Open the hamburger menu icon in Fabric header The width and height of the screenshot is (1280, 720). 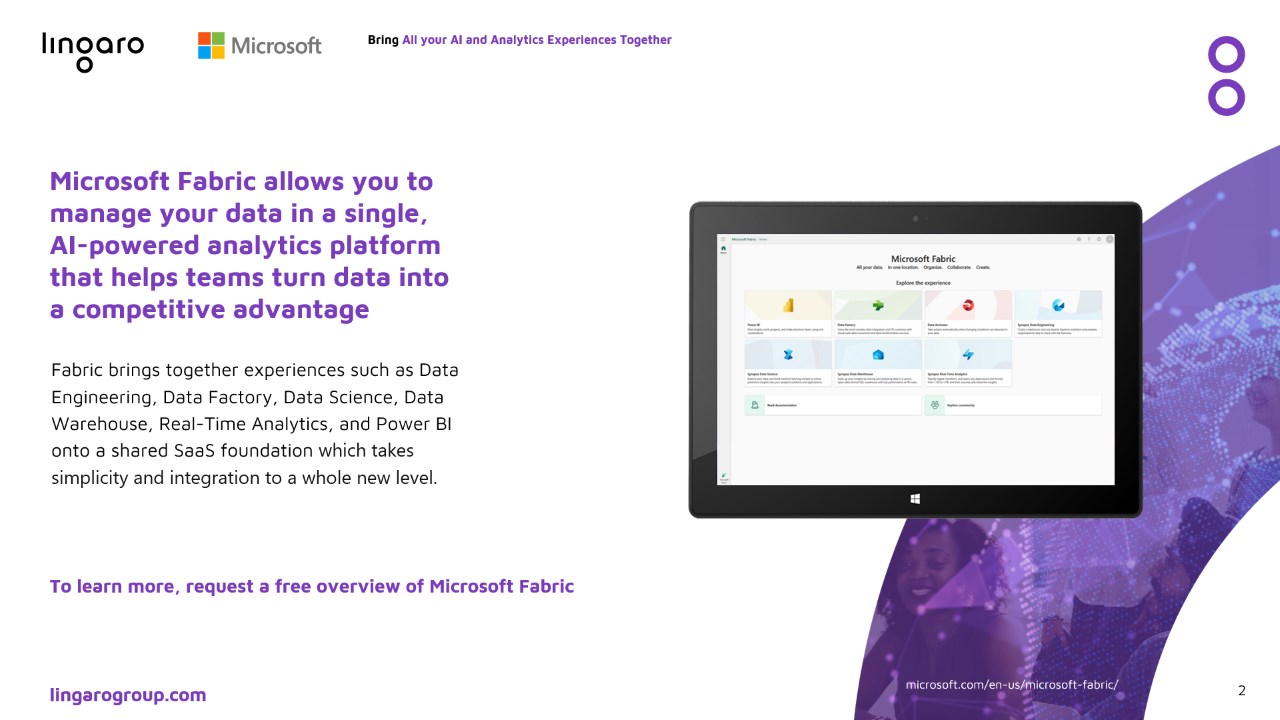(x=723, y=239)
